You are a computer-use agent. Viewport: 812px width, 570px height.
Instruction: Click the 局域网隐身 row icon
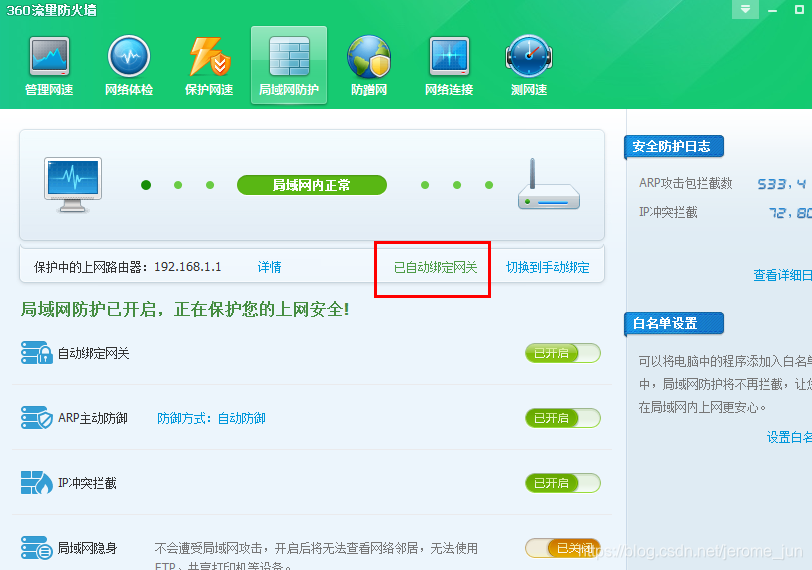coord(37,548)
